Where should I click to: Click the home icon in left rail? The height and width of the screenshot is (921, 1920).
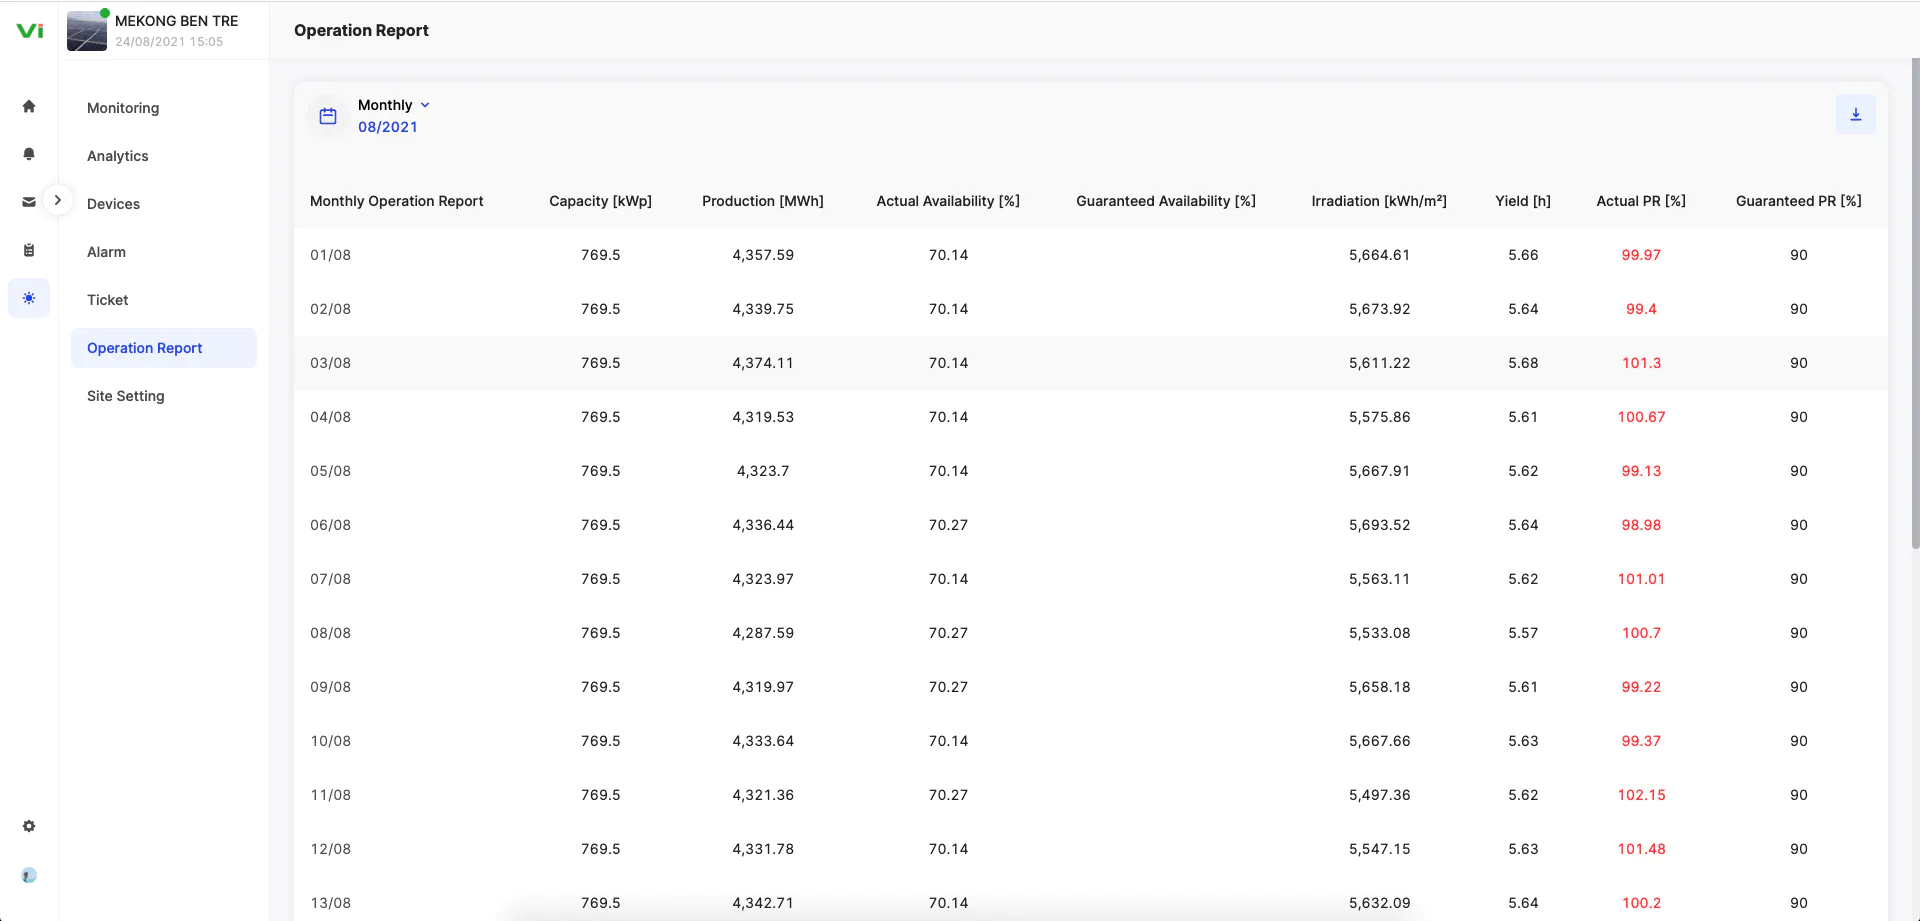click(x=29, y=106)
